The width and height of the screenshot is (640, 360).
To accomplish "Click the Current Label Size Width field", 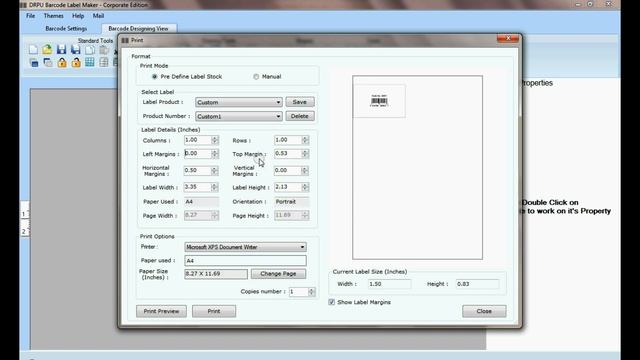I will [389, 284].
